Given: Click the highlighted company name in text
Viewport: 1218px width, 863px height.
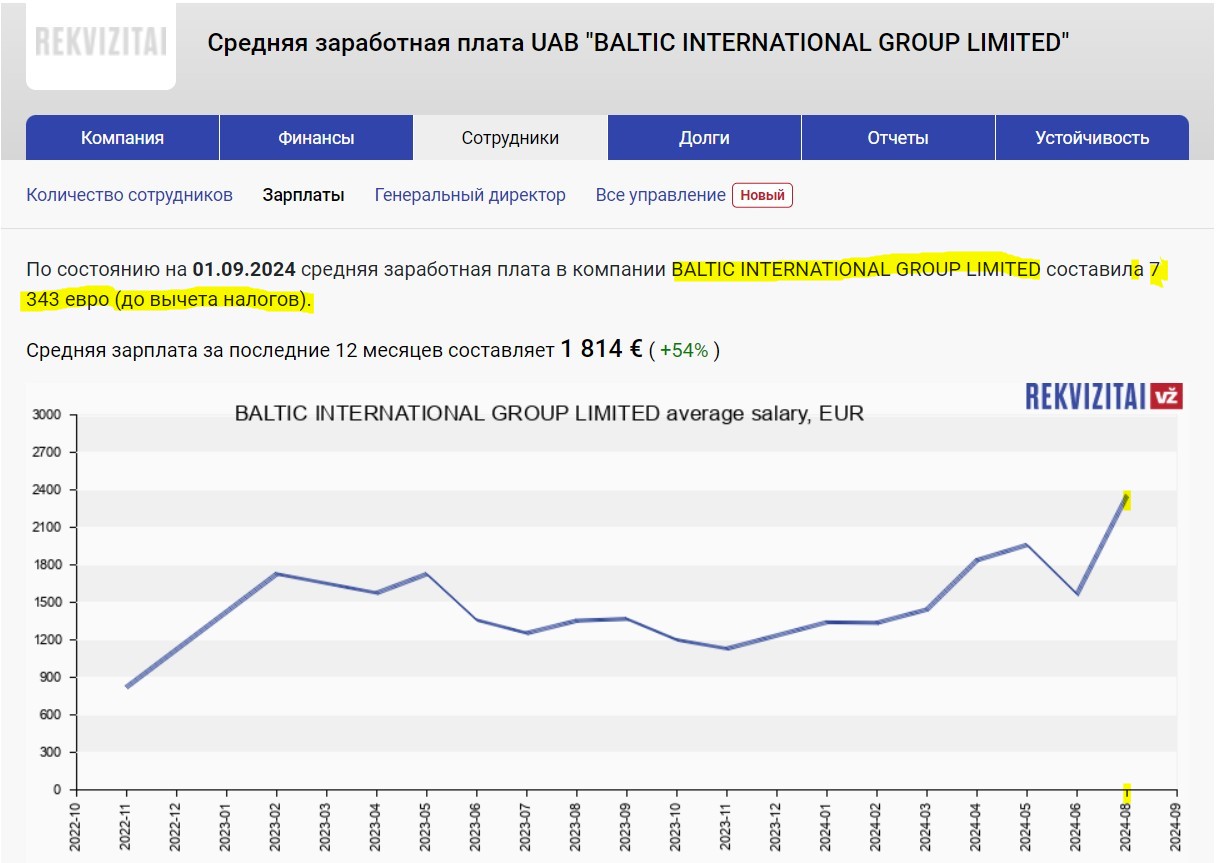Looking at the screenshot, I should [x=855, y=269].
